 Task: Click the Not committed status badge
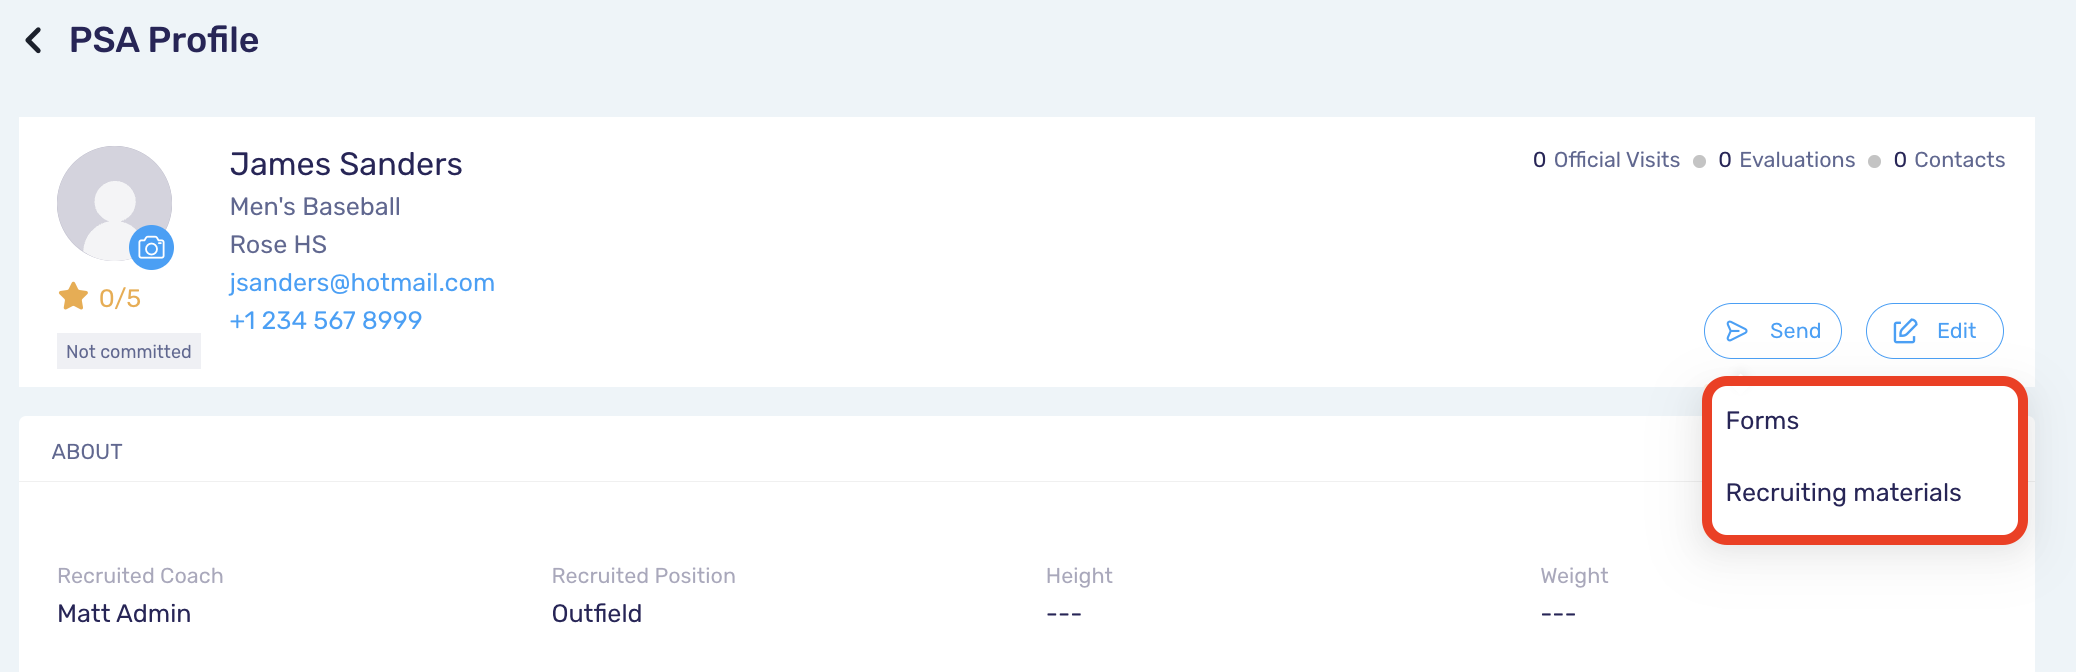pyautogui.click(x=129, y=351)
